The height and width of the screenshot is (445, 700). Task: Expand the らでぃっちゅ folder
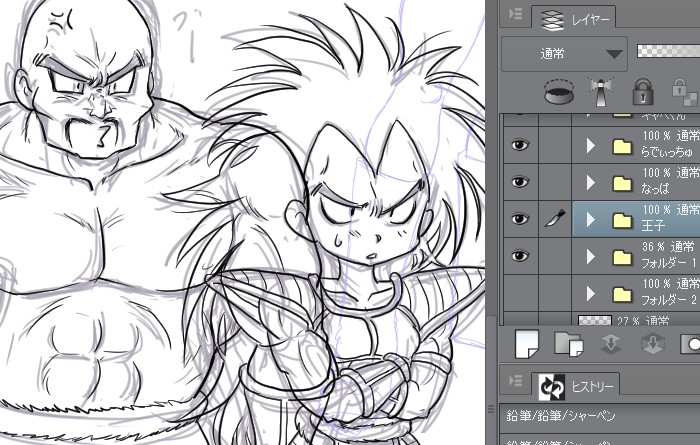tap(591, 146)
